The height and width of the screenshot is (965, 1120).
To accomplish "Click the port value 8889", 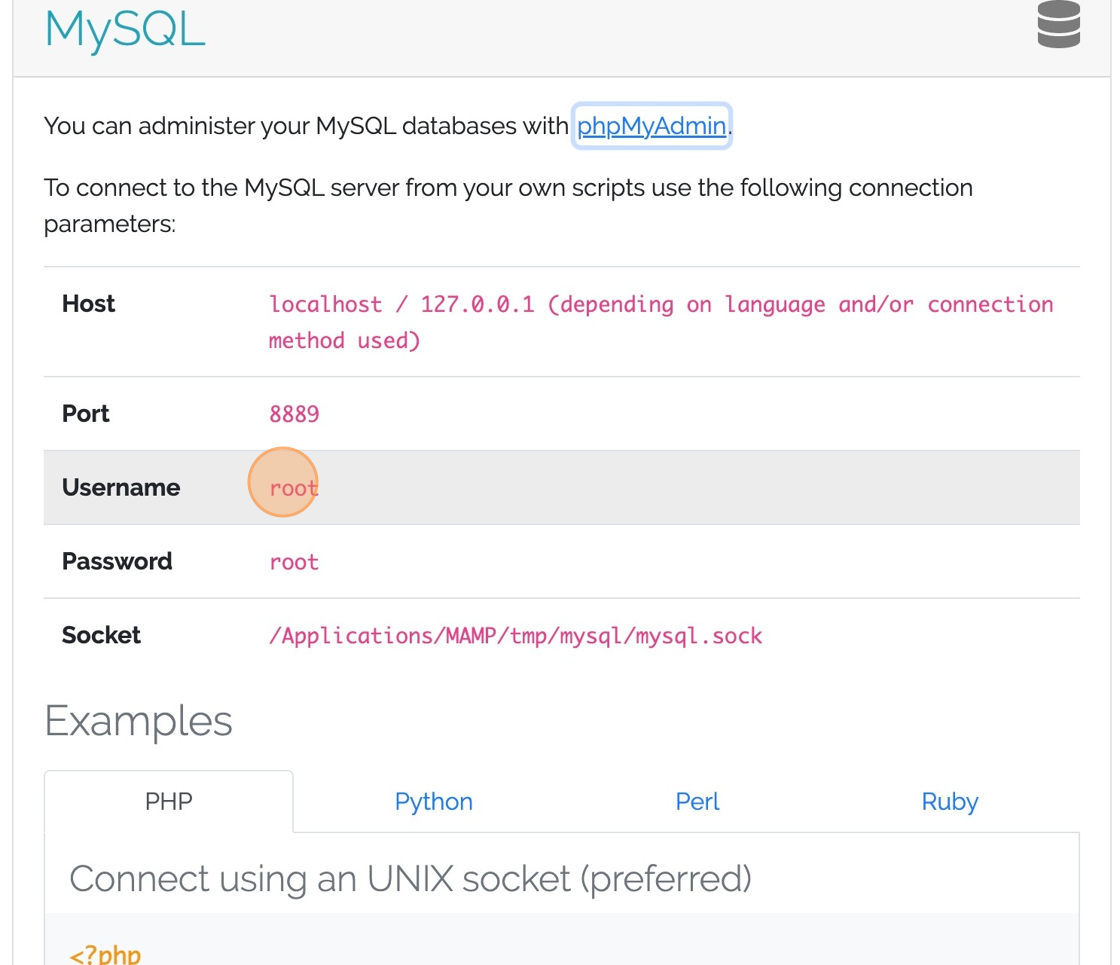I will coord(294,414).
